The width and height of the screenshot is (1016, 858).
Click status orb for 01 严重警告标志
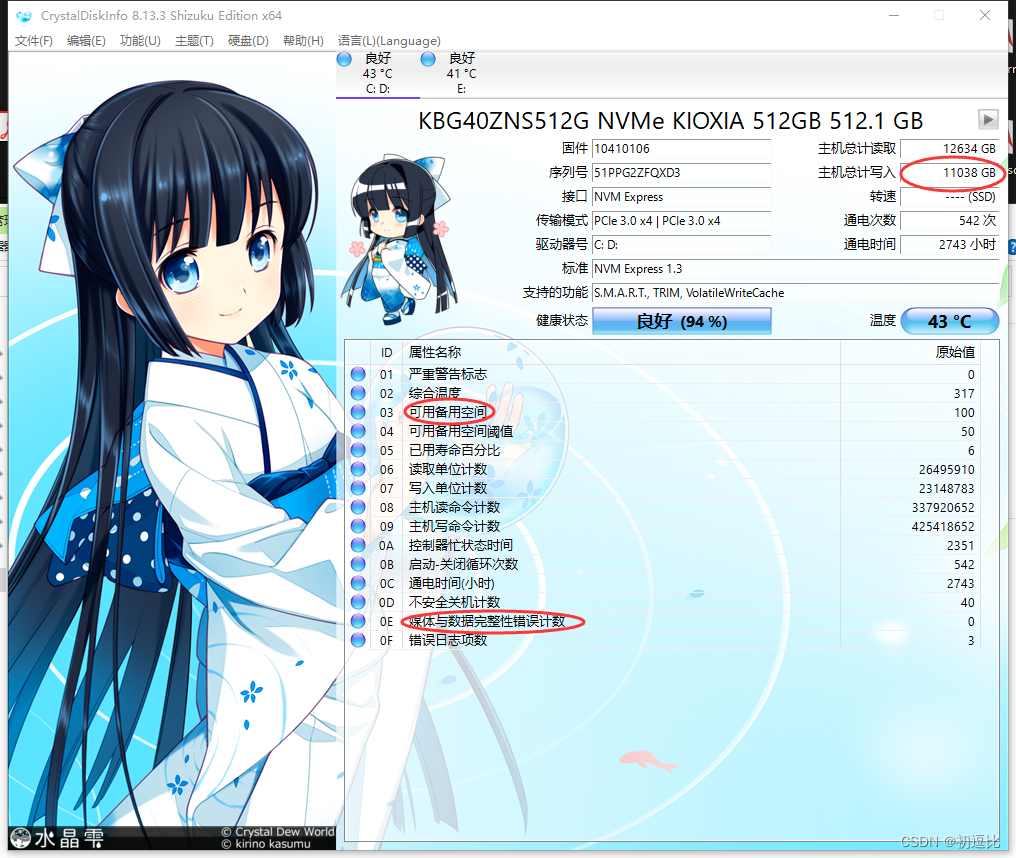click(x=358, y=374)
